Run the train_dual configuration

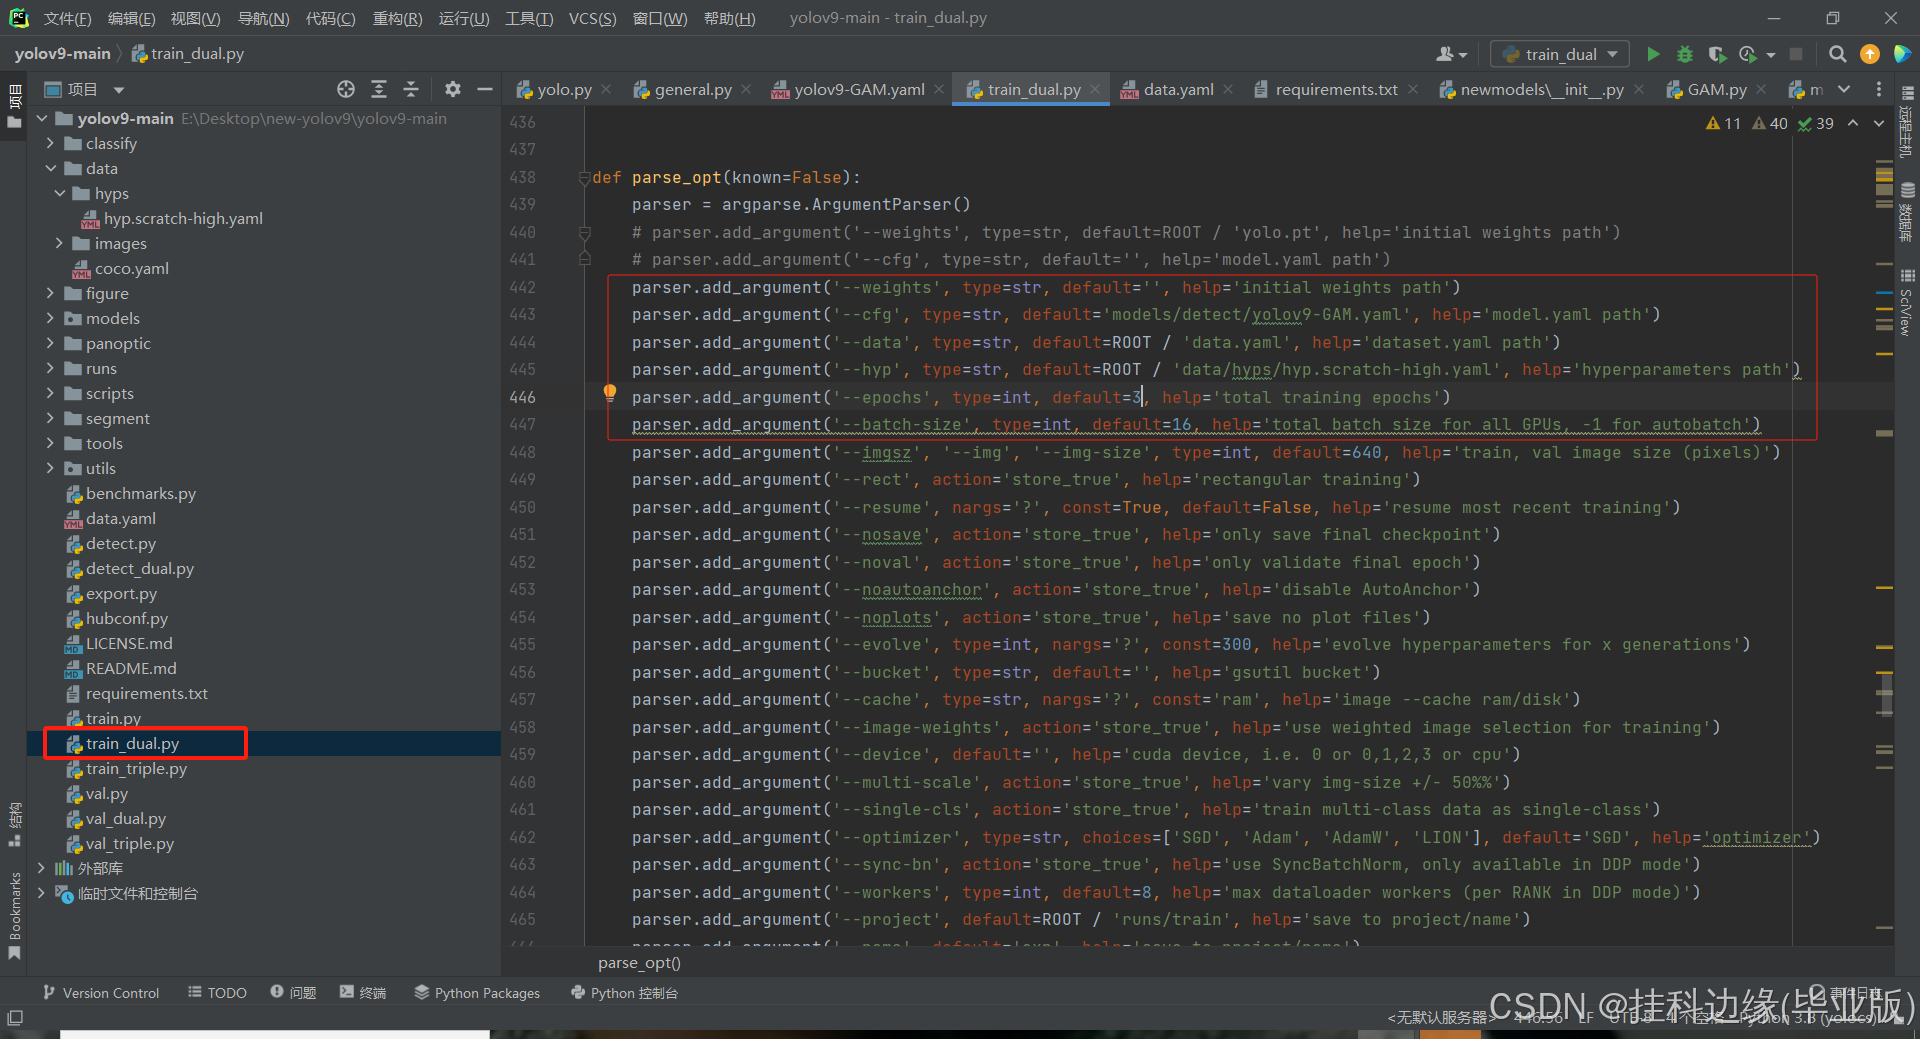pos(1653,54)
